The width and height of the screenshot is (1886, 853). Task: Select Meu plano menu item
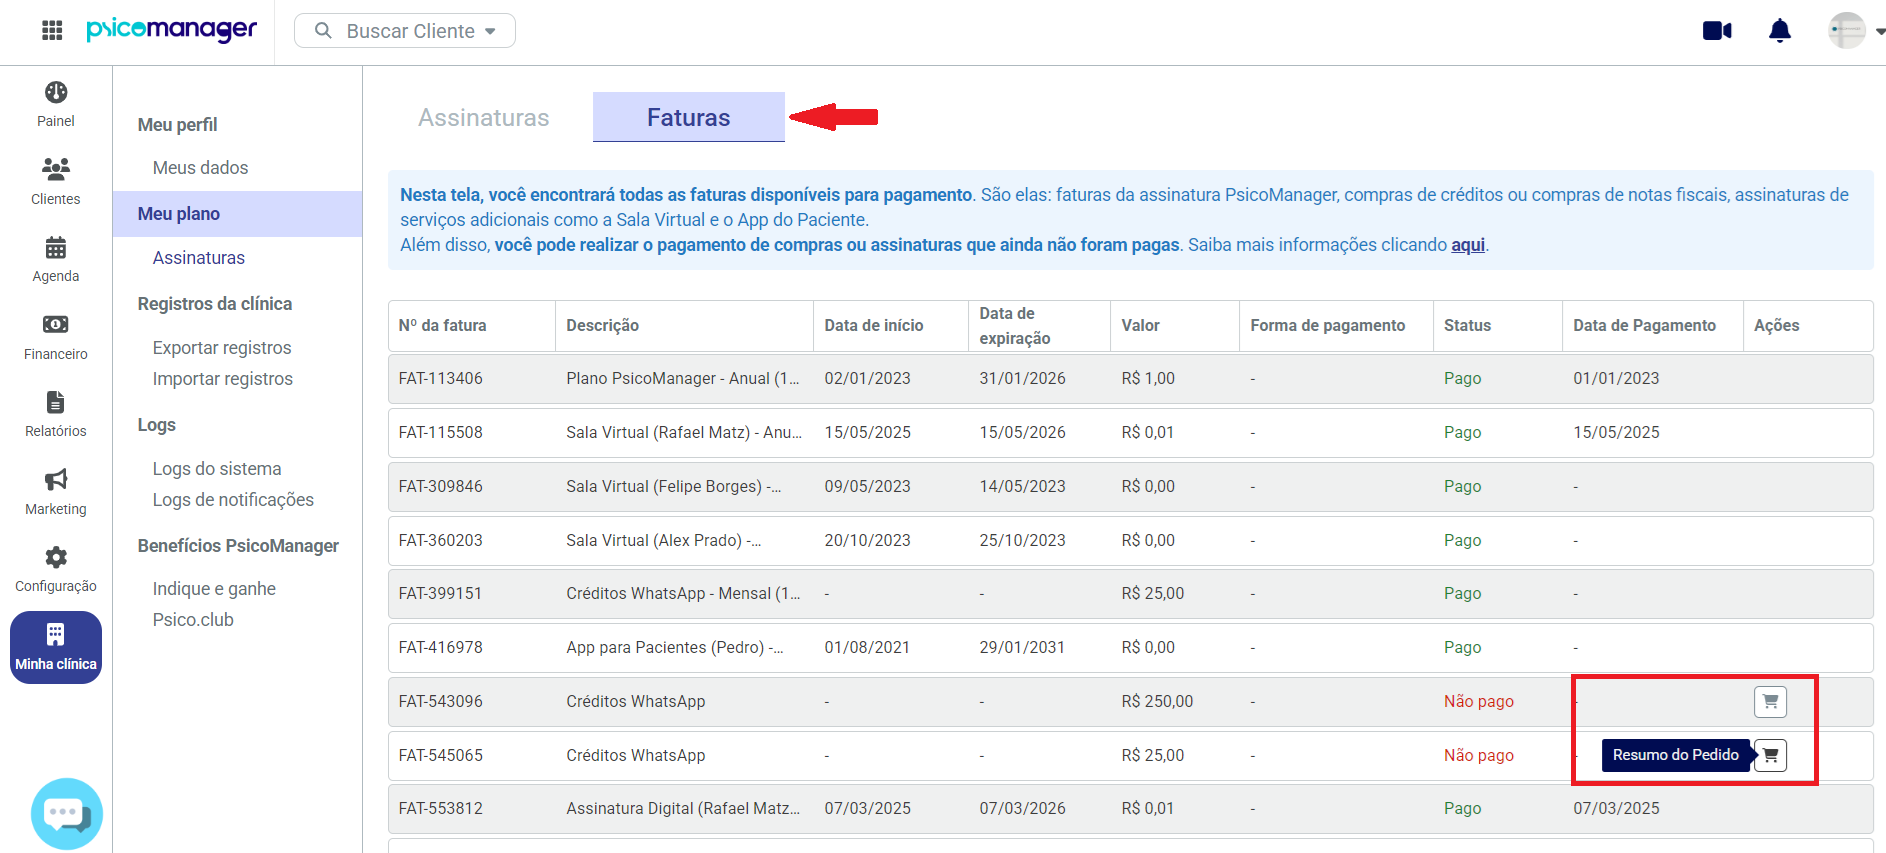238,214
